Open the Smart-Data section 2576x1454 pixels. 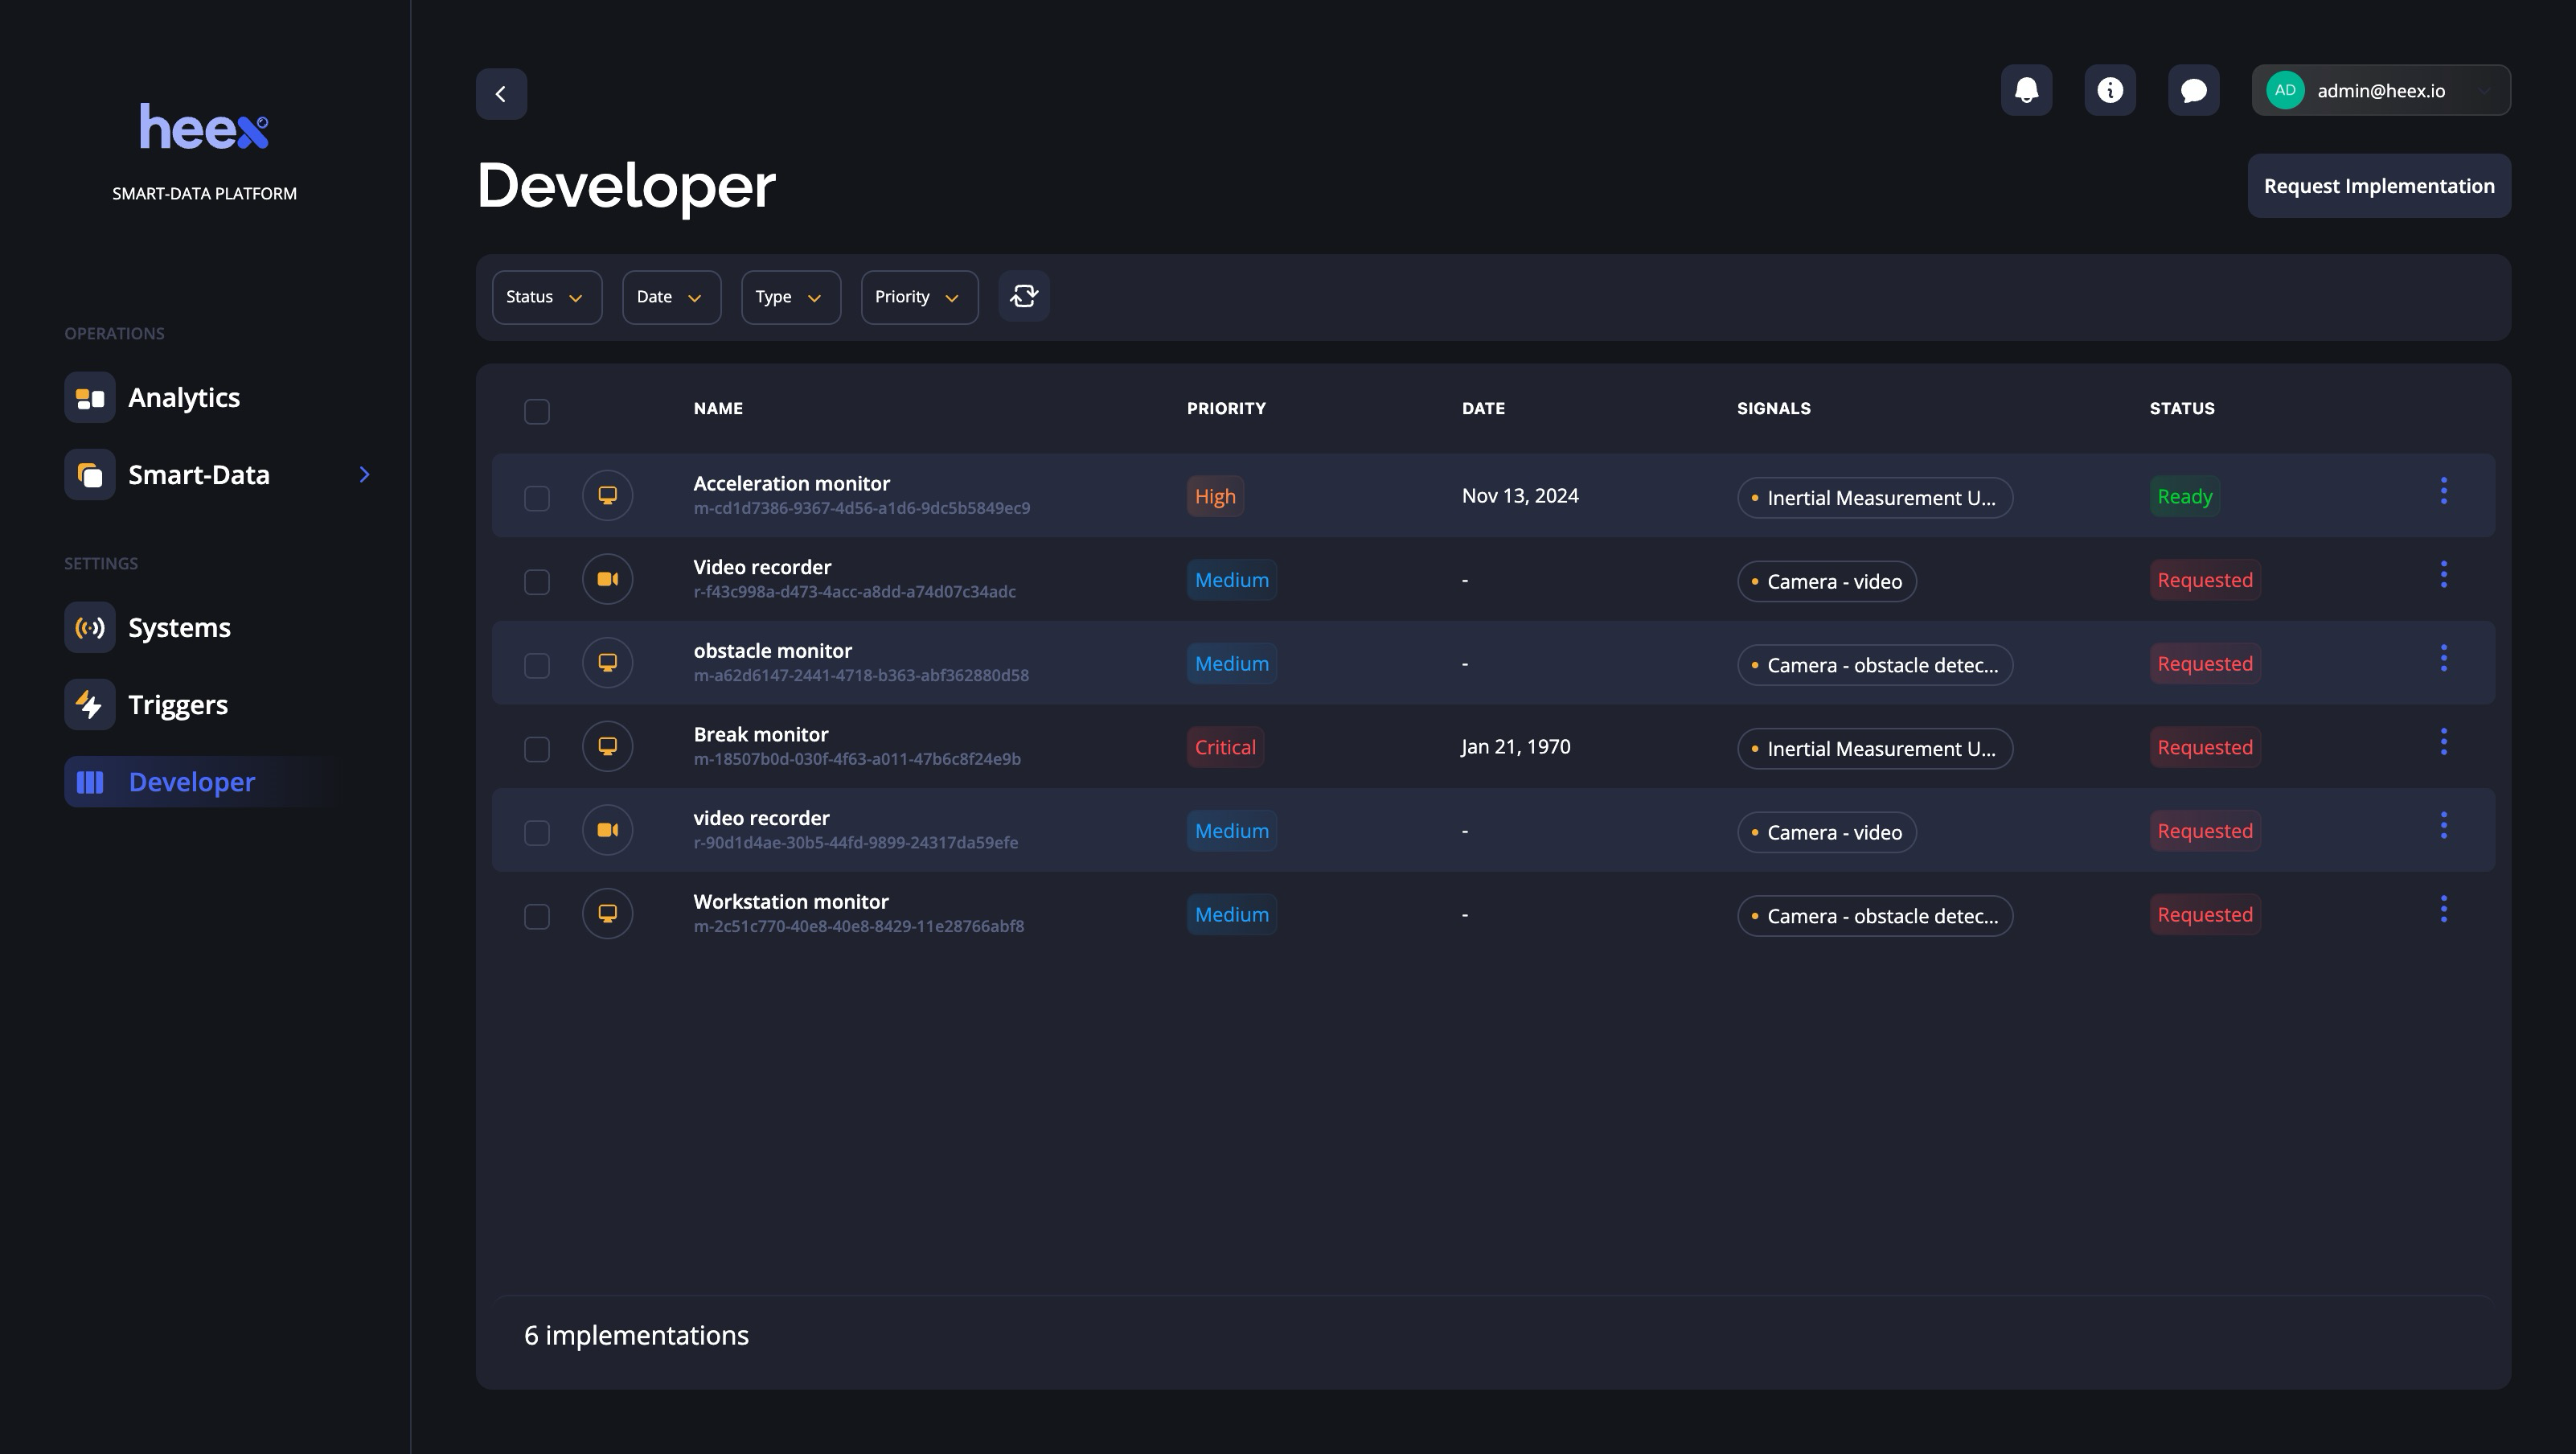click(199, 475)
